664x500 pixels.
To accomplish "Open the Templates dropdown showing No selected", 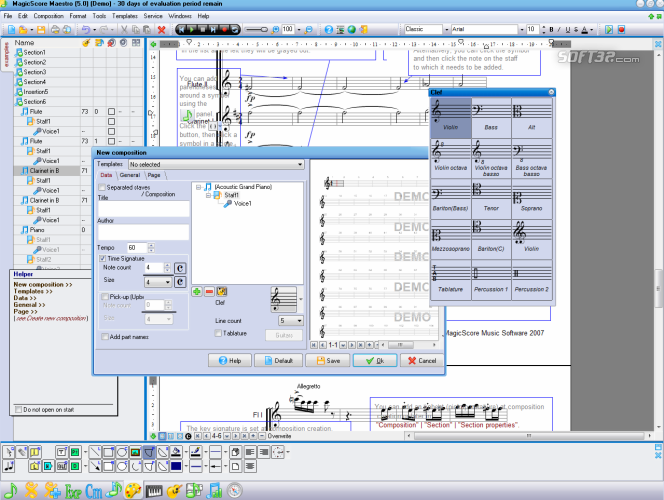I will (x=216, y=164).
